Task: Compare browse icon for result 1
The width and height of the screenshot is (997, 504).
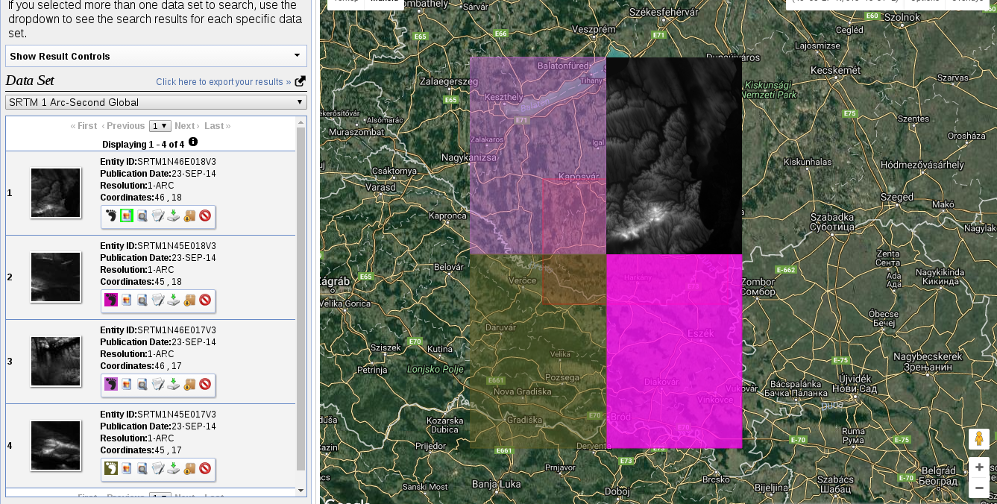Action: pos(142,215)
